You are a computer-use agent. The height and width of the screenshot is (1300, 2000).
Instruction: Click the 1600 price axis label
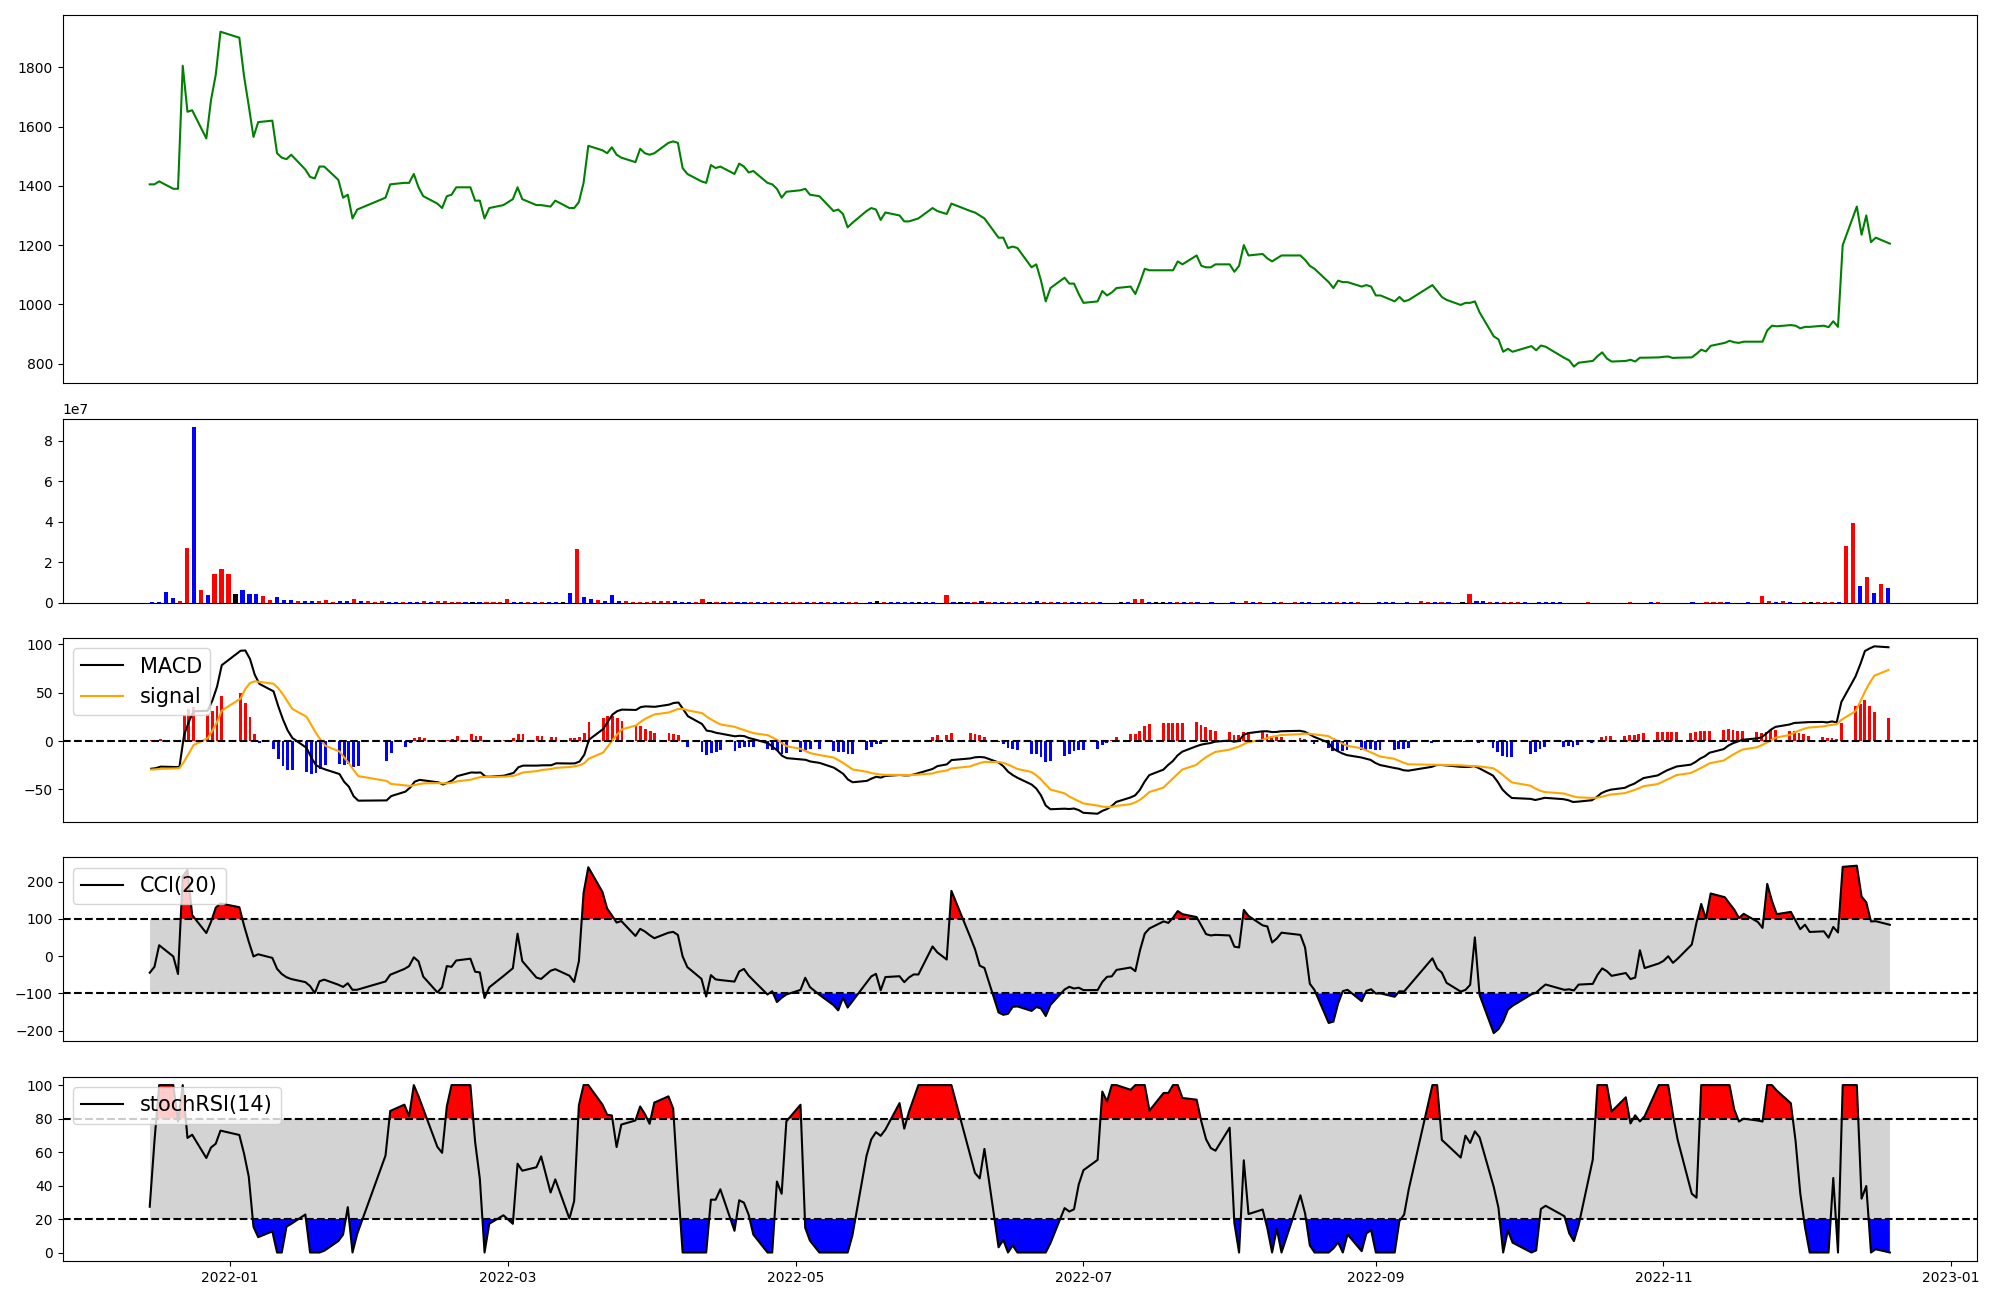click(x=35, y=127)
